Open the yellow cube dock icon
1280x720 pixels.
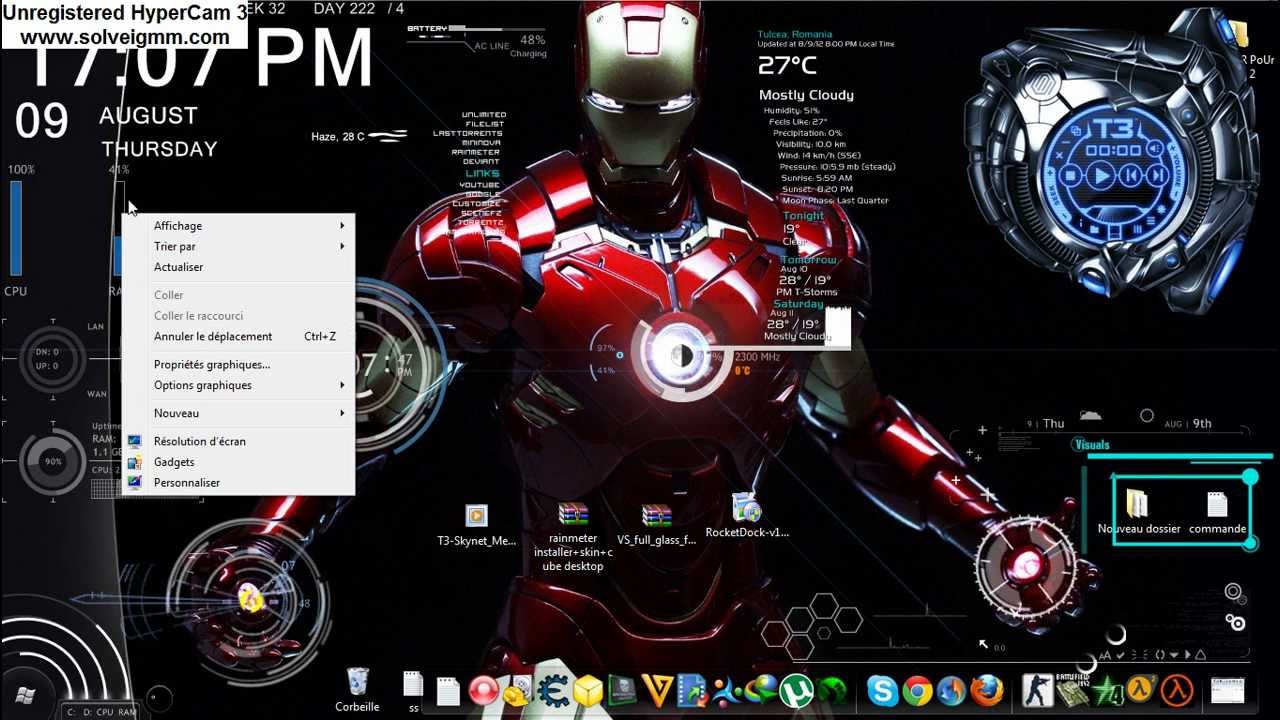pyautogui.click(x=588, y=691)
